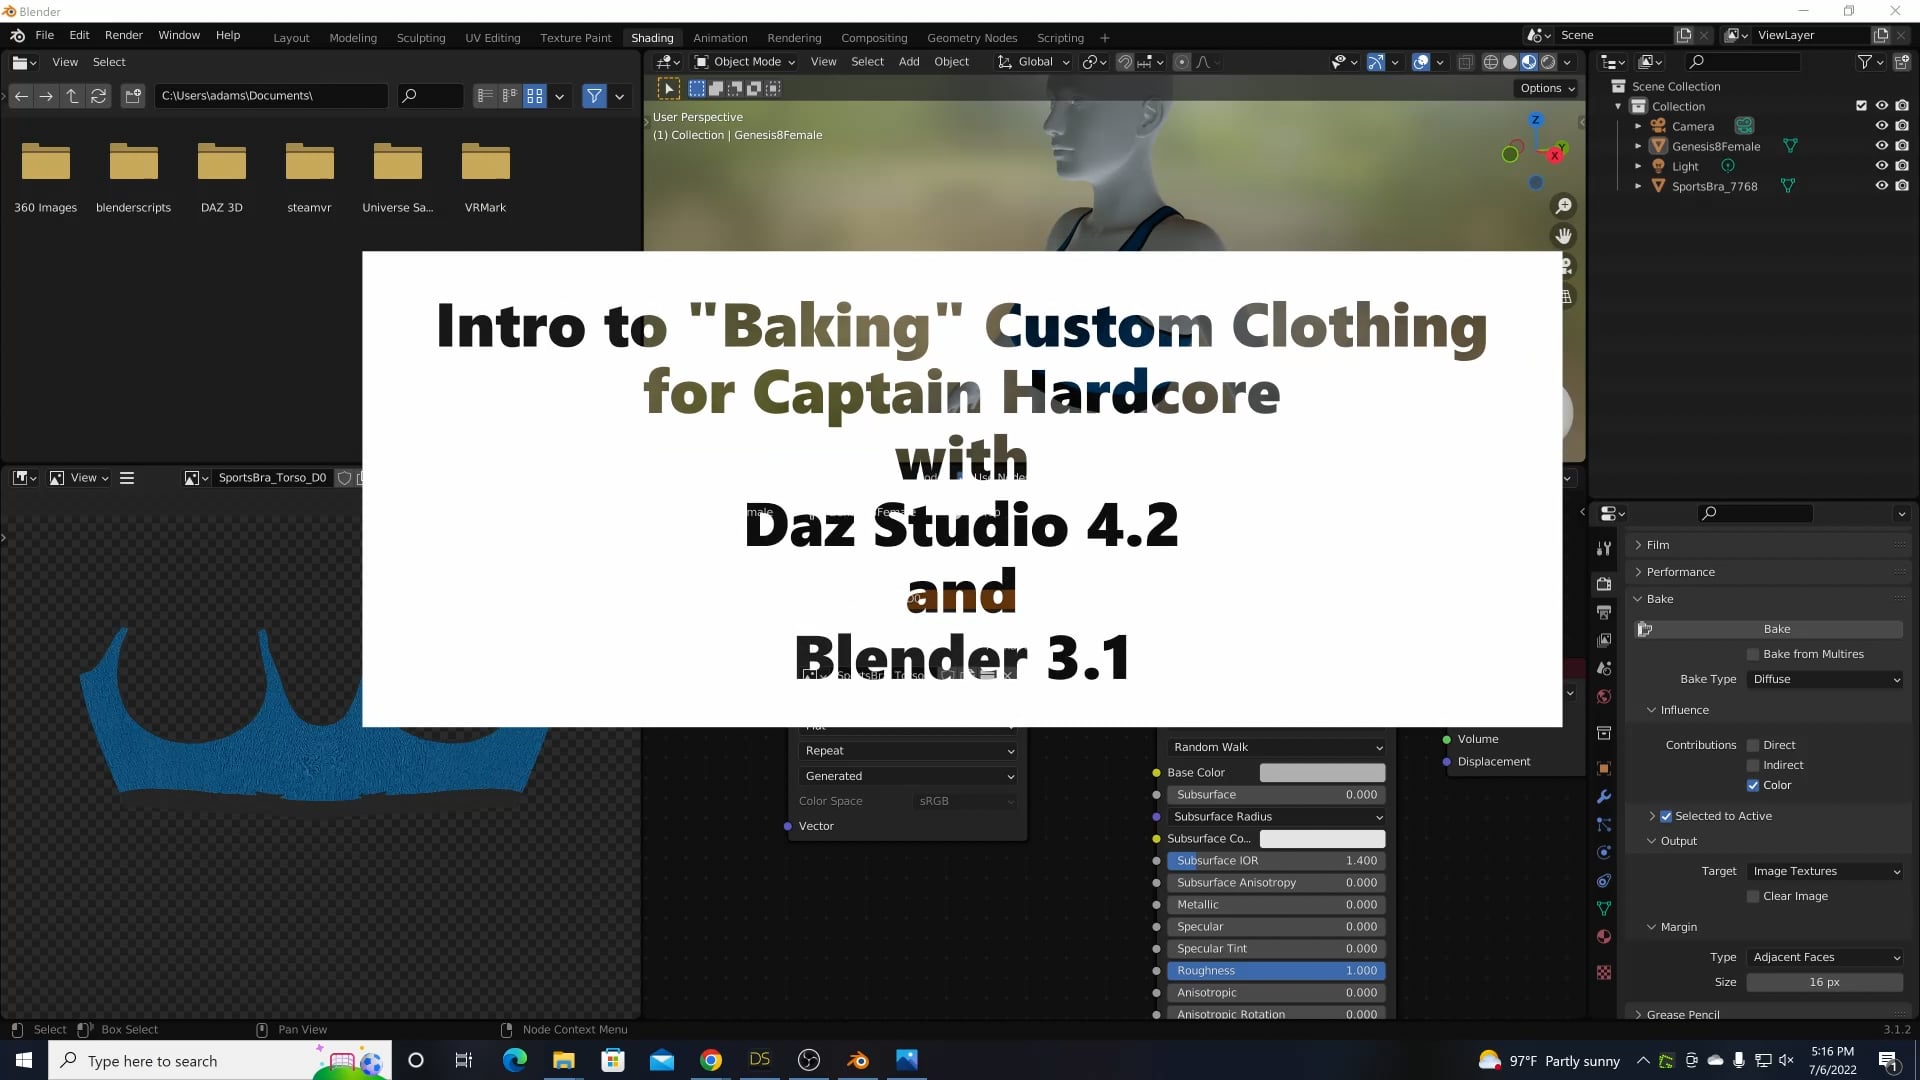Viewport: 1920px width, 1080px height.
Task: Hide the Camera object via eye icon
Action: click(x=1881, y=126)
